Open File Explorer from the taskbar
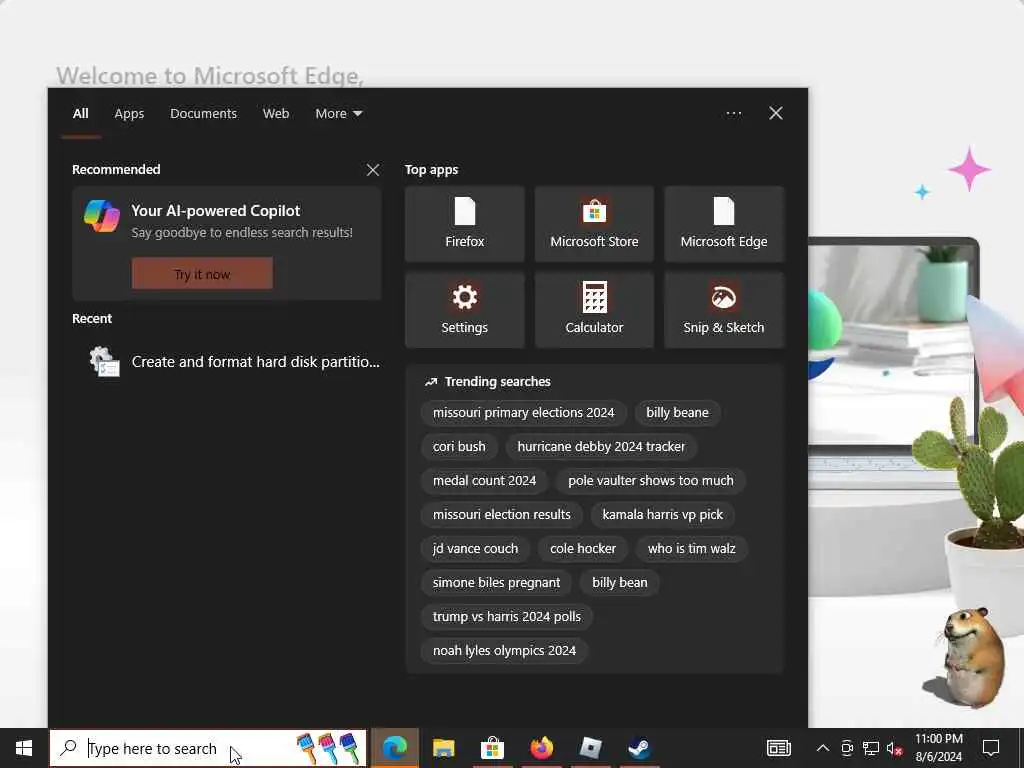This screenshot has width=1024, height=768. coord(443,748)
